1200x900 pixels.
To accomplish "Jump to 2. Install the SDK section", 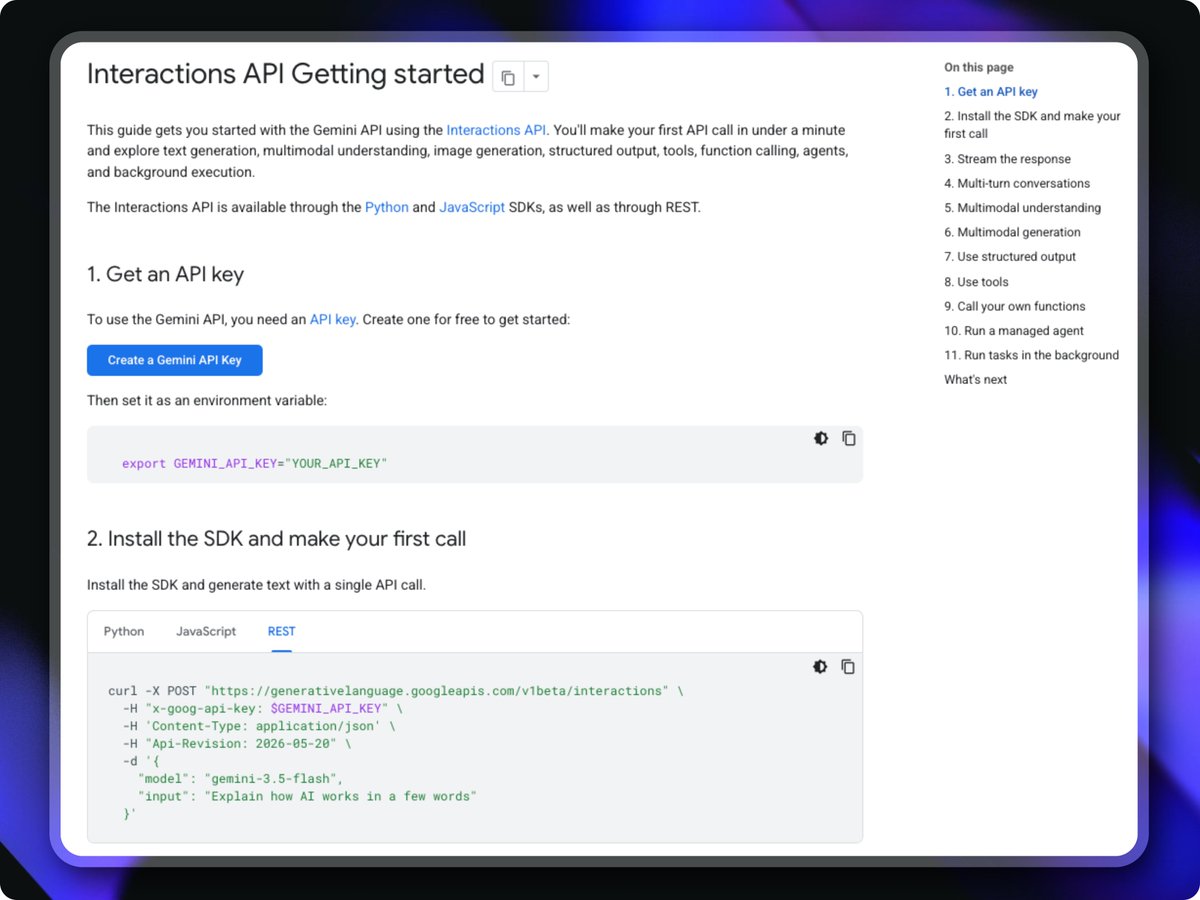I will (1032, 125).
